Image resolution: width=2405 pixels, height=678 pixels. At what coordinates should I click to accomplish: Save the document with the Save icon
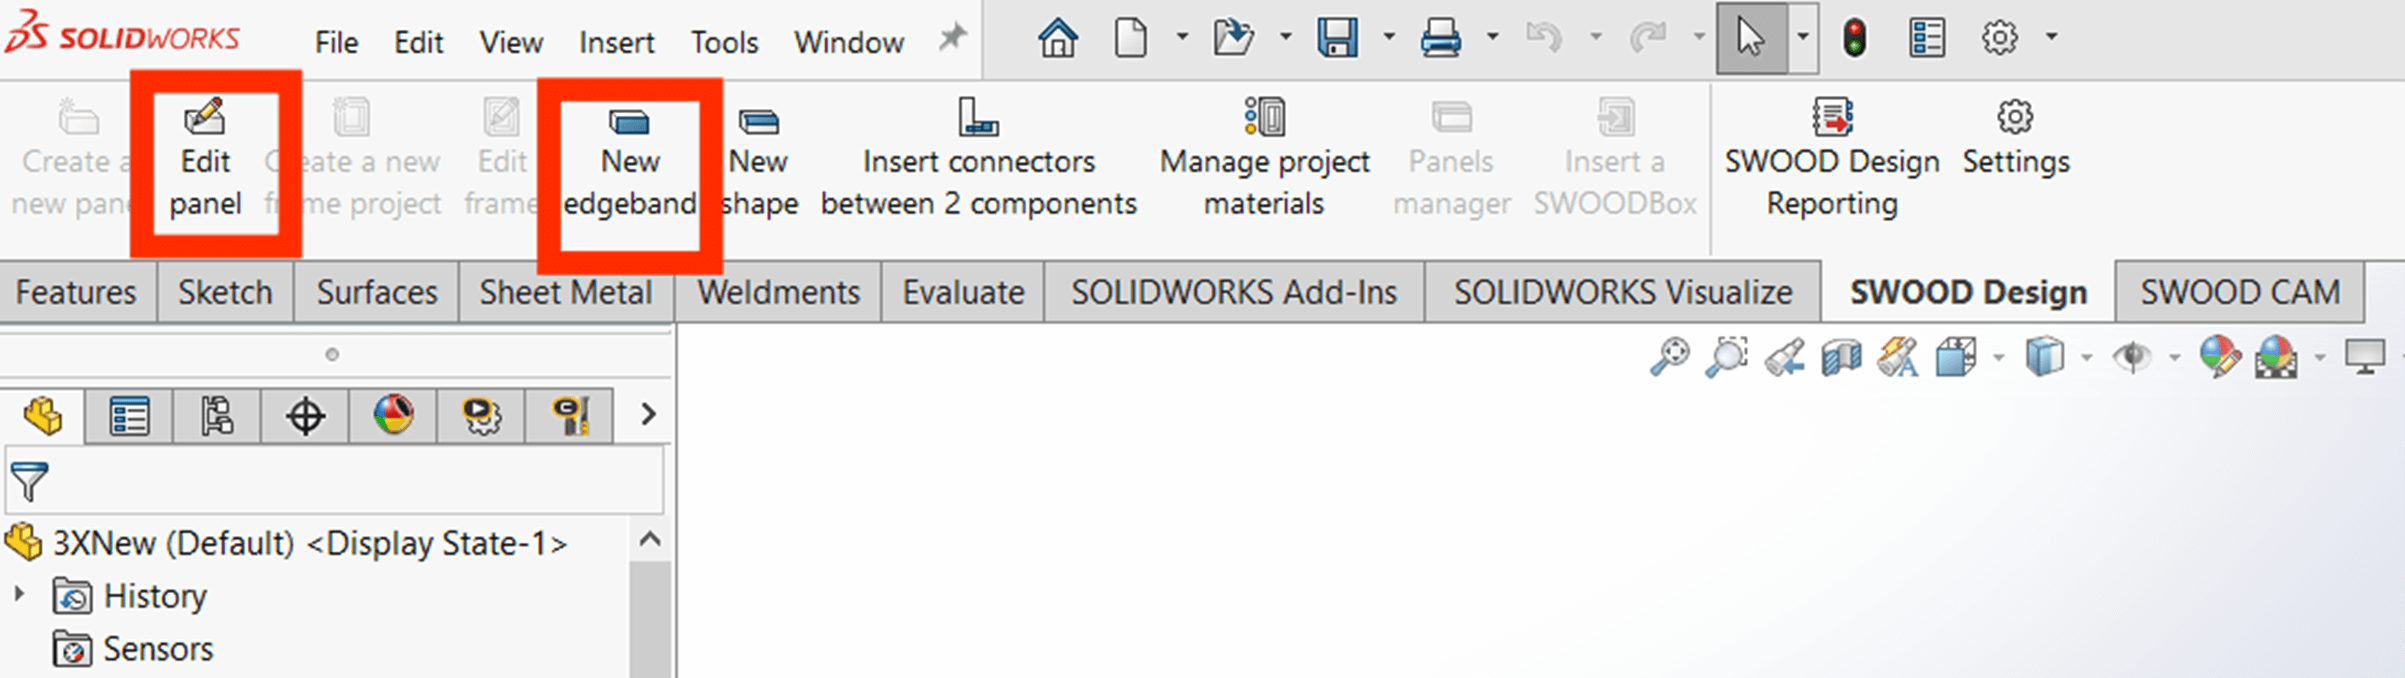tap(1337, 39)
